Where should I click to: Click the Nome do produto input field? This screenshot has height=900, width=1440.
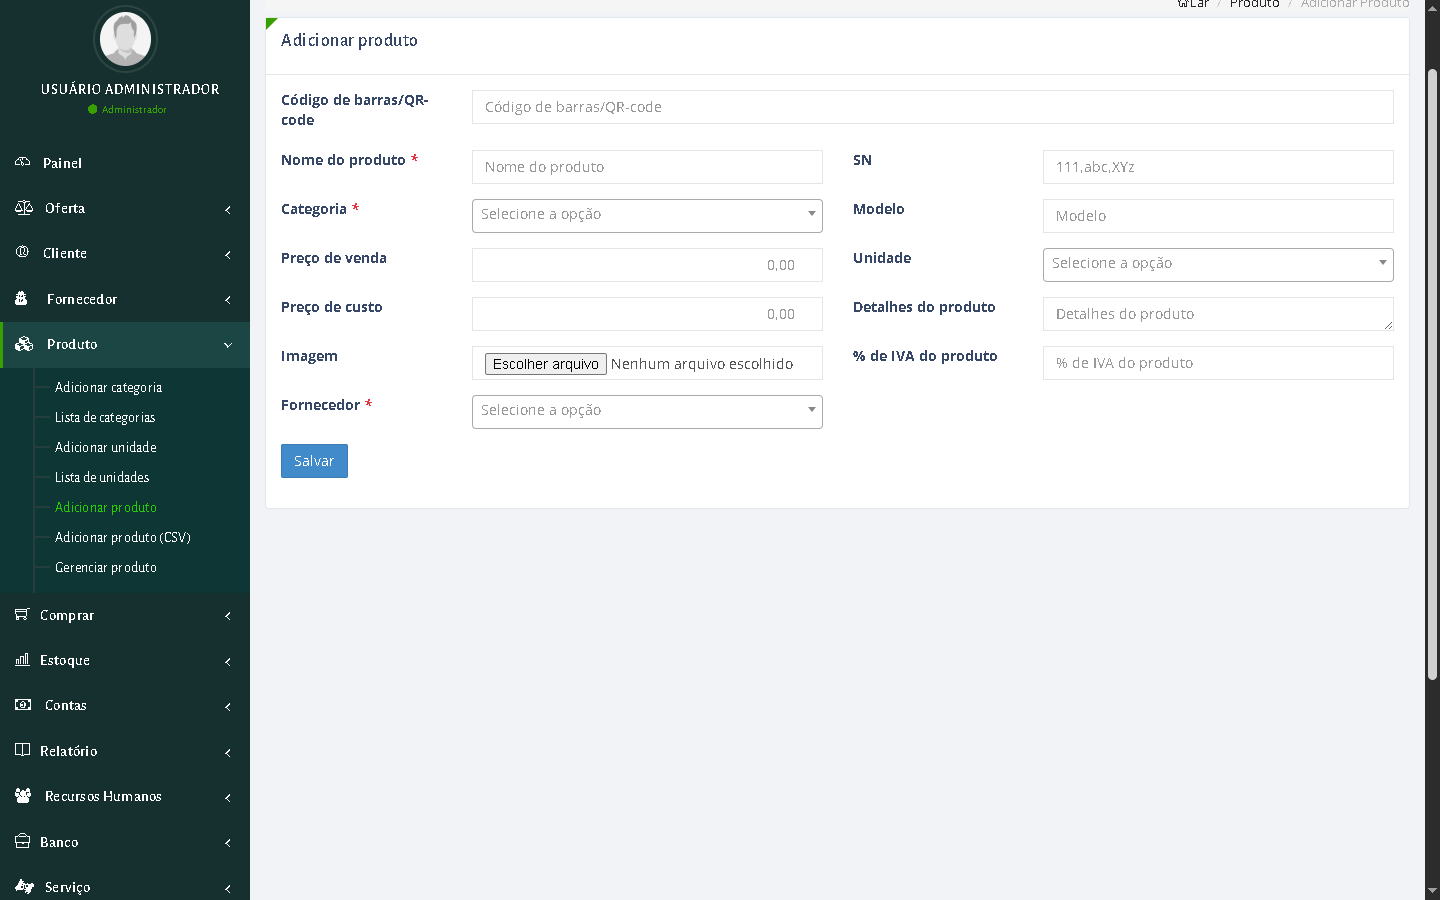click(x=647, y=167)
